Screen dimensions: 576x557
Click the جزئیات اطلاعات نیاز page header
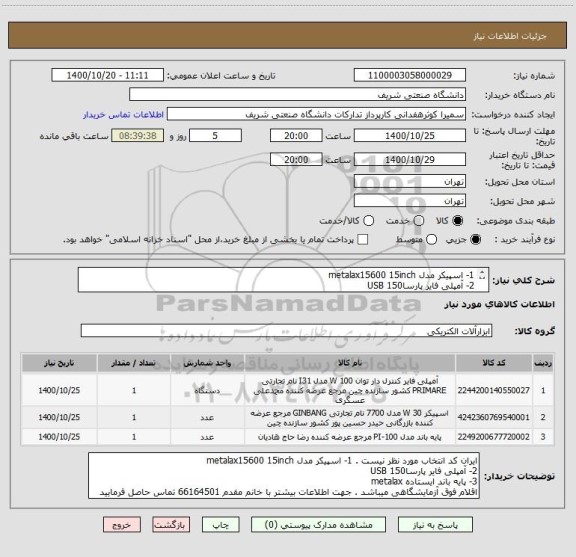pos(510,36)
